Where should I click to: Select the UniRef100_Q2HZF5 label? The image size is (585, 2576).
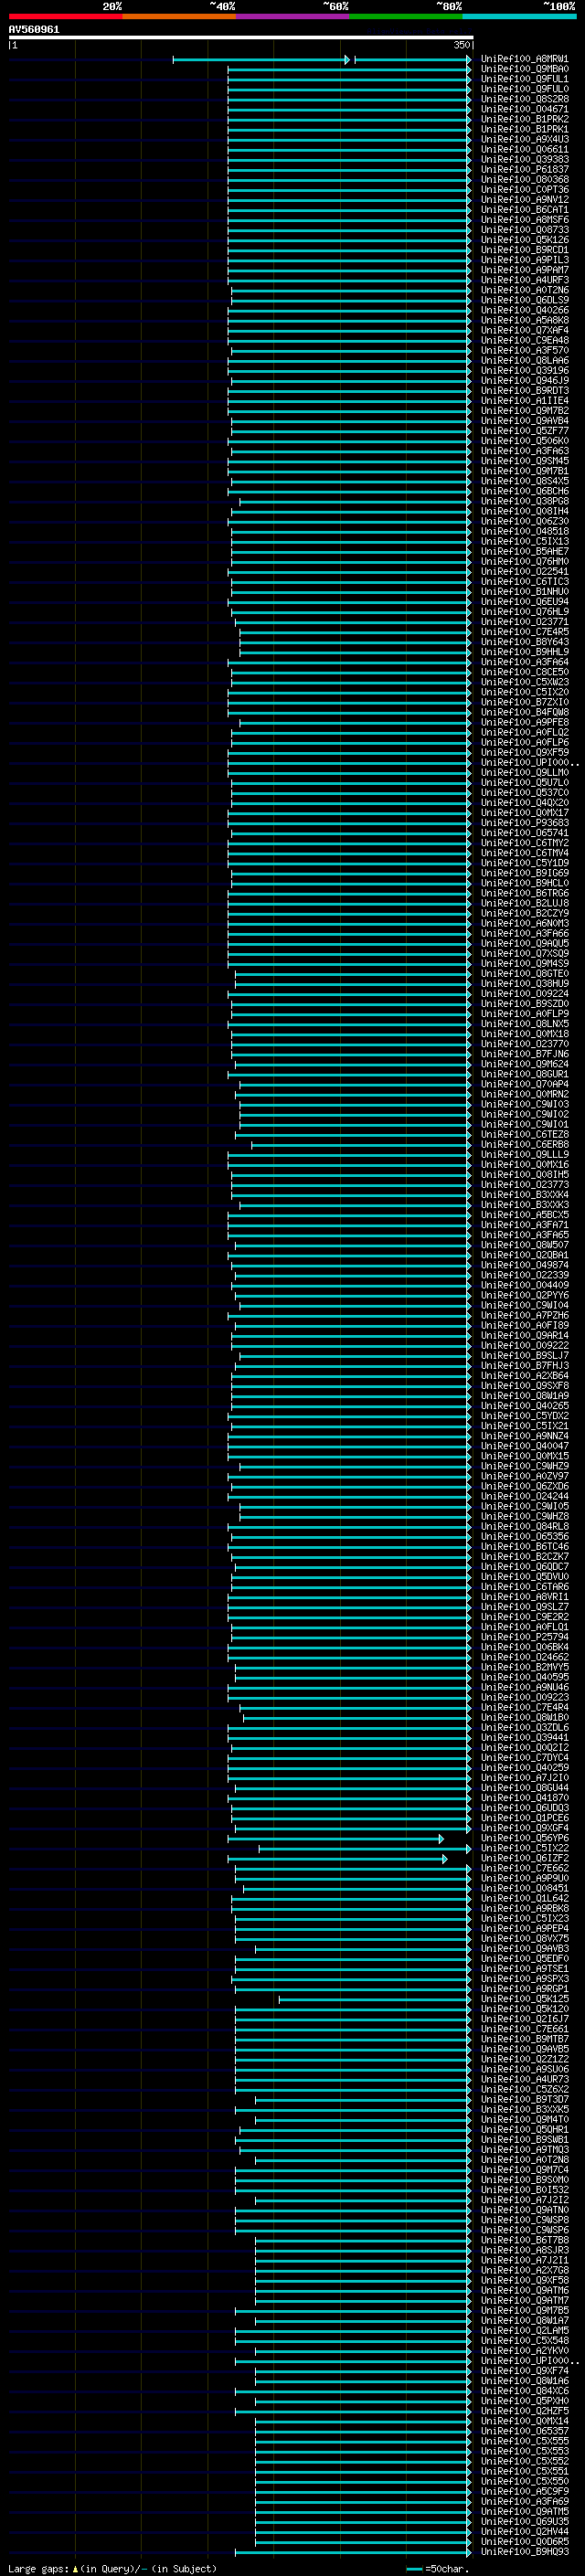click(x=524, y=2411)
